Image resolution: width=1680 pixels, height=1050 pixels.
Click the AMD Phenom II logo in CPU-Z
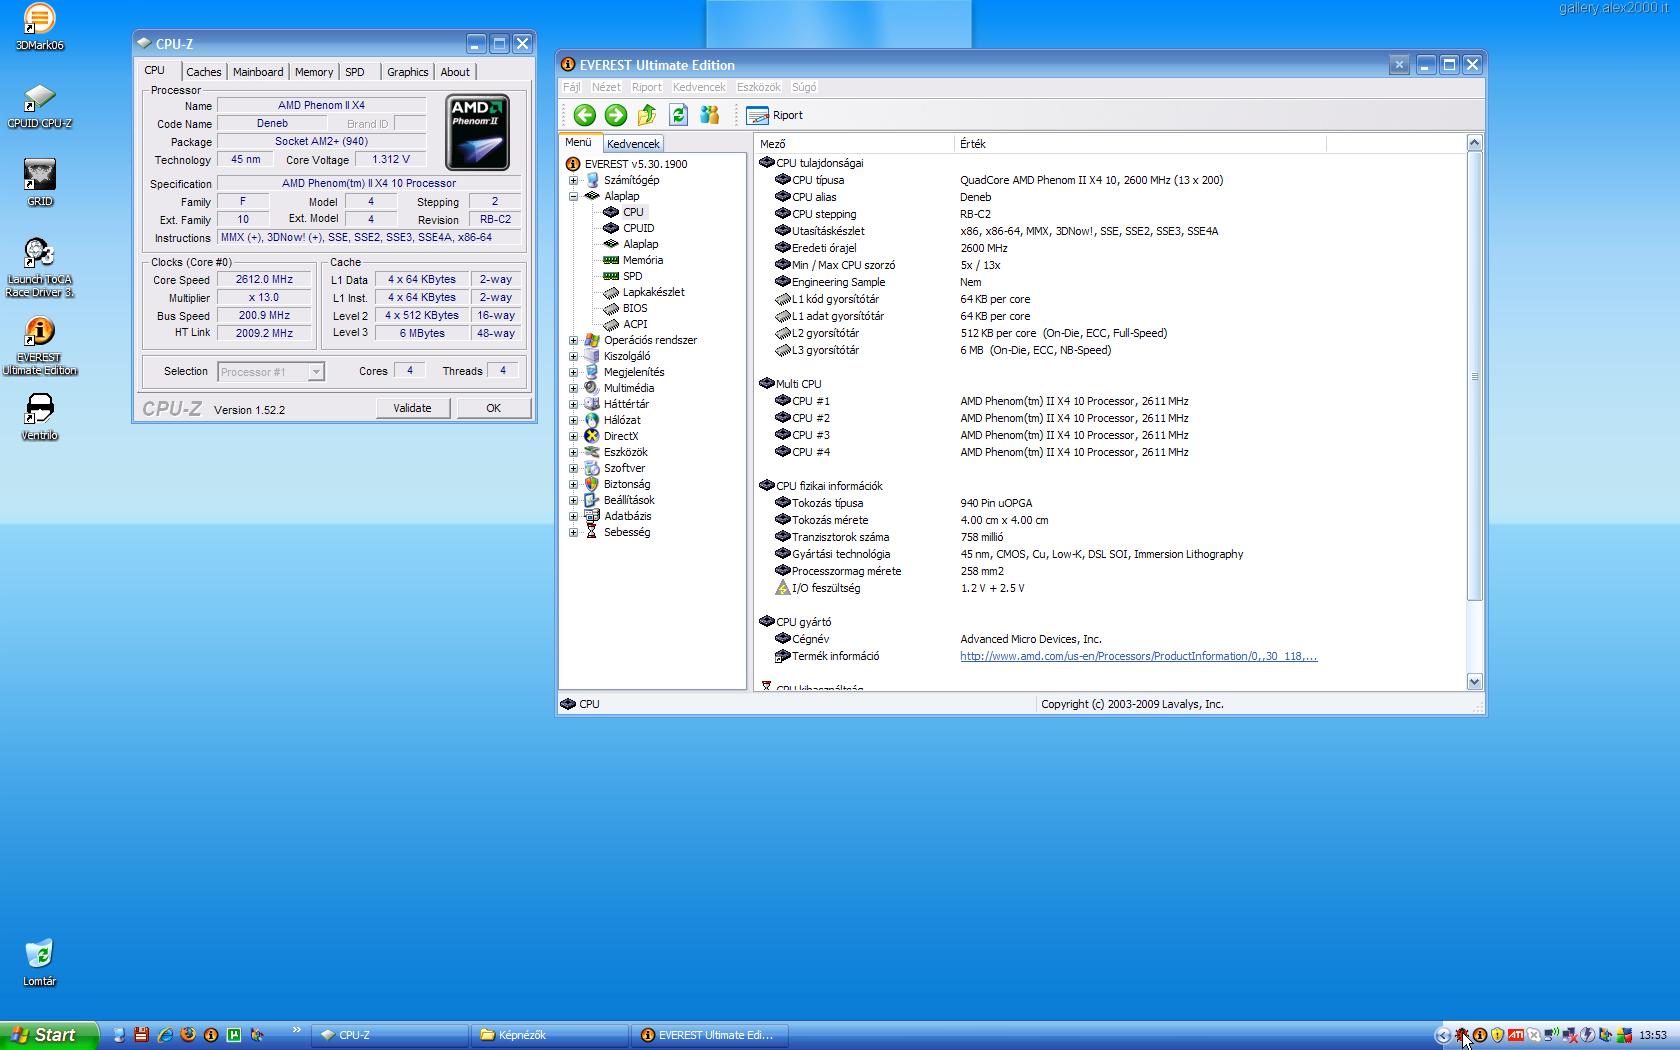coord(478,132)
